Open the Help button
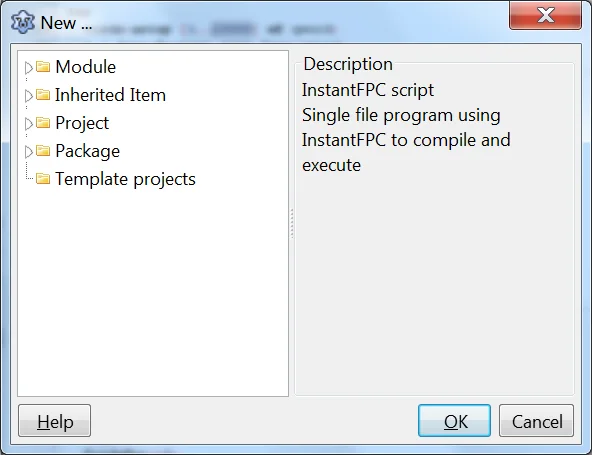This screenshot has height=455, width=592. click(54, 421)
